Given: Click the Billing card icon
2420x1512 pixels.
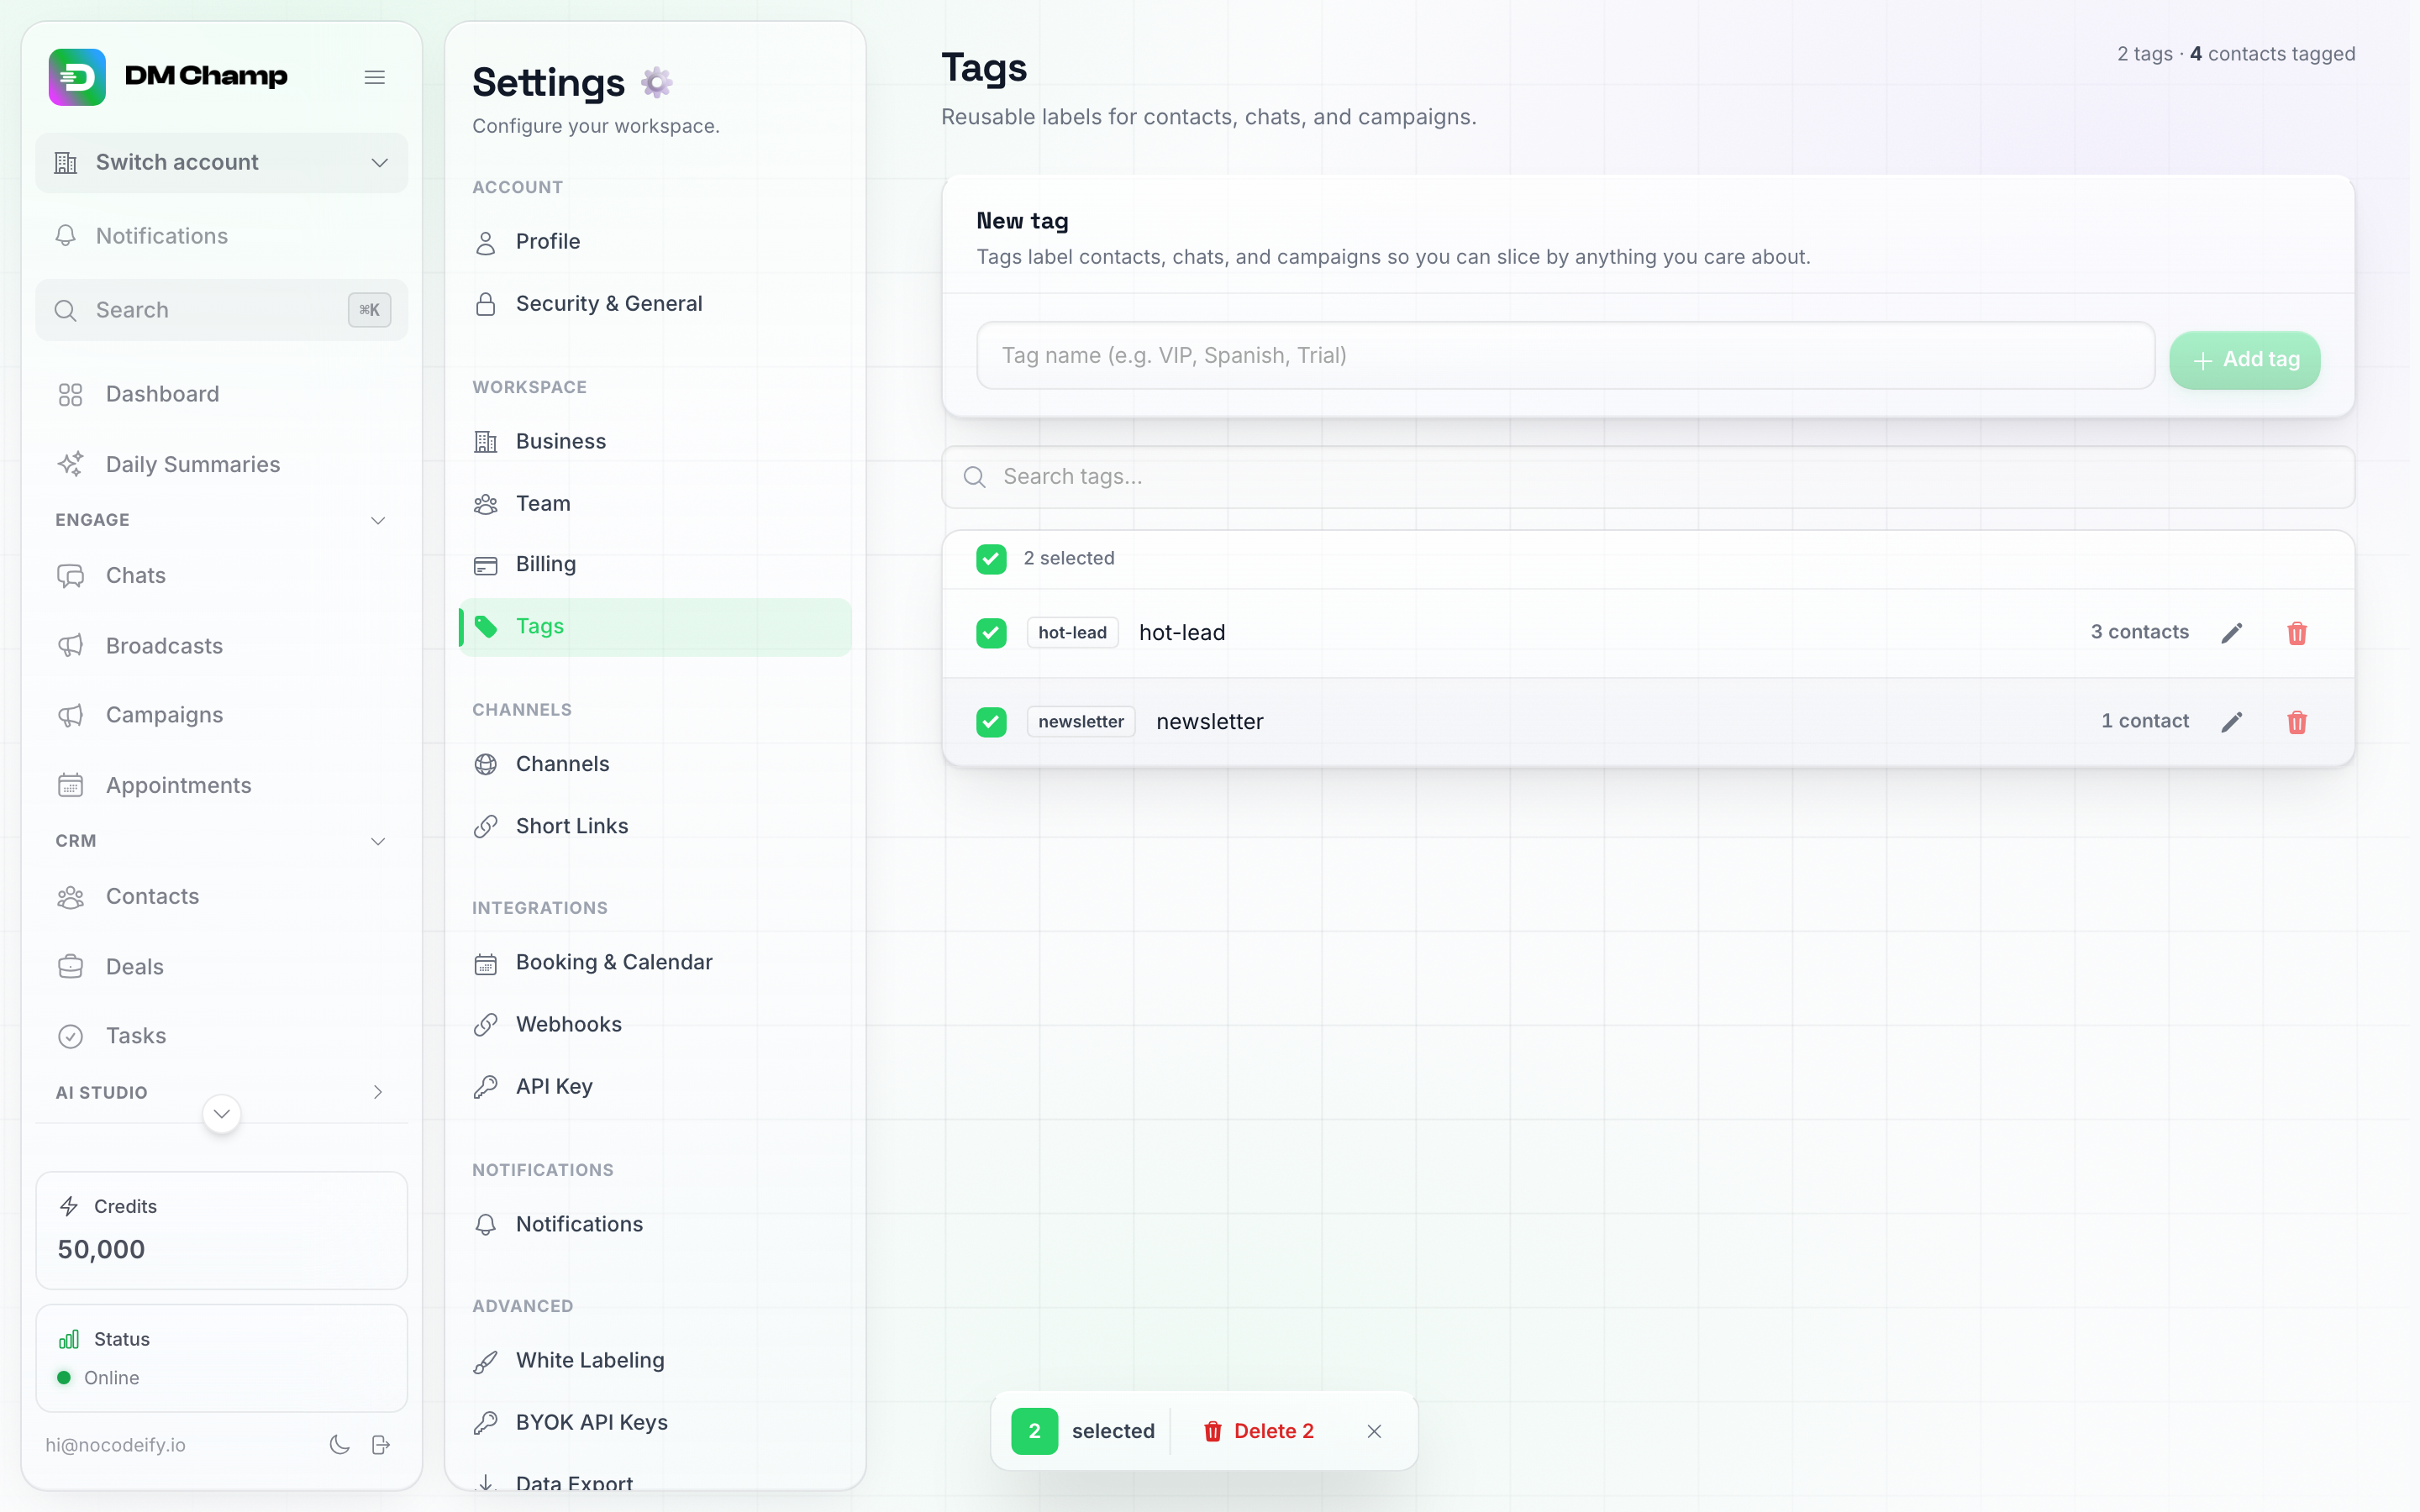Looking at the screenshot, I should pyautogui.click(x=486, y=565).
